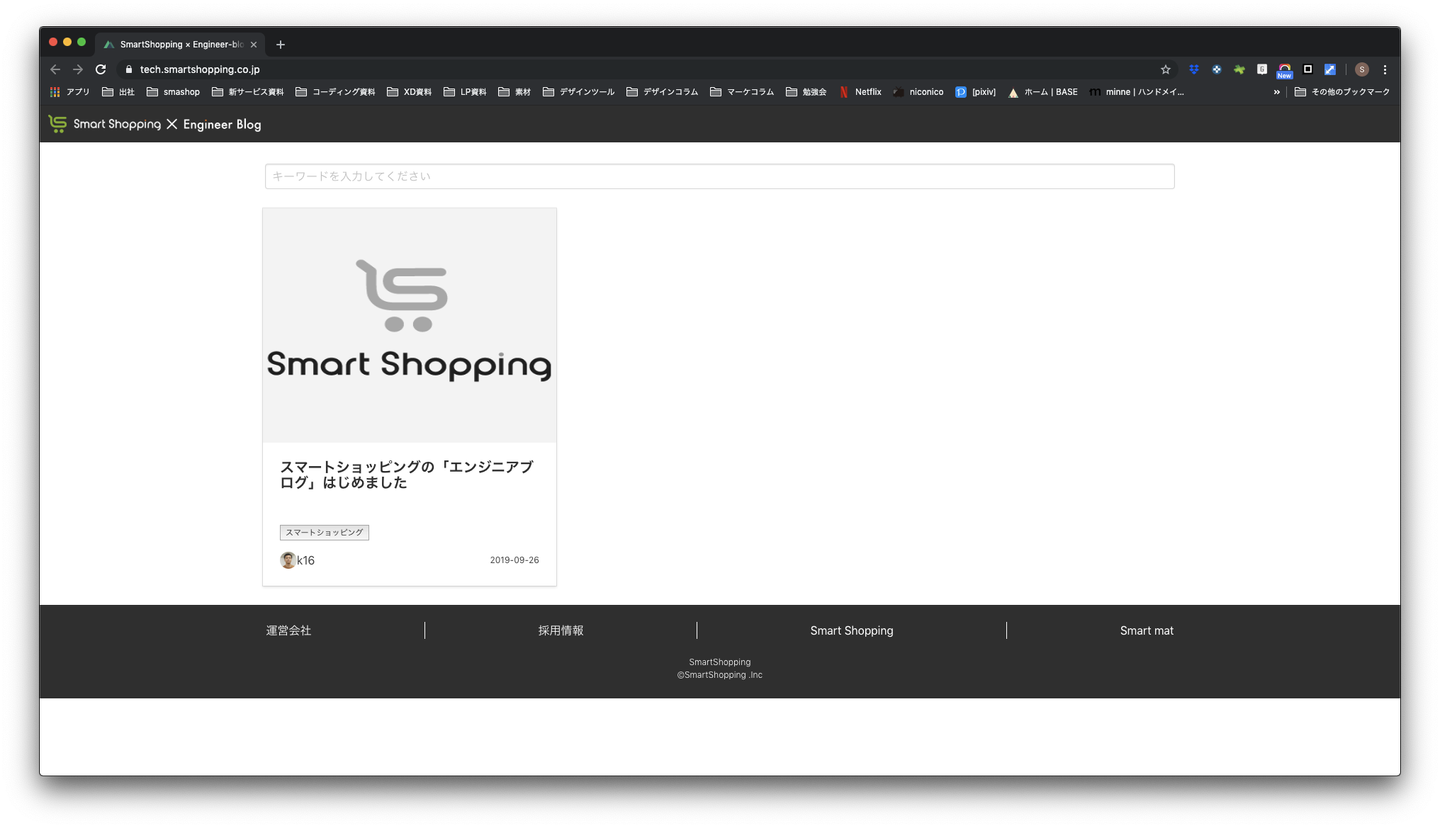Focus the keyword search input field
1440x828 pixels.
[x=719, y=176]
